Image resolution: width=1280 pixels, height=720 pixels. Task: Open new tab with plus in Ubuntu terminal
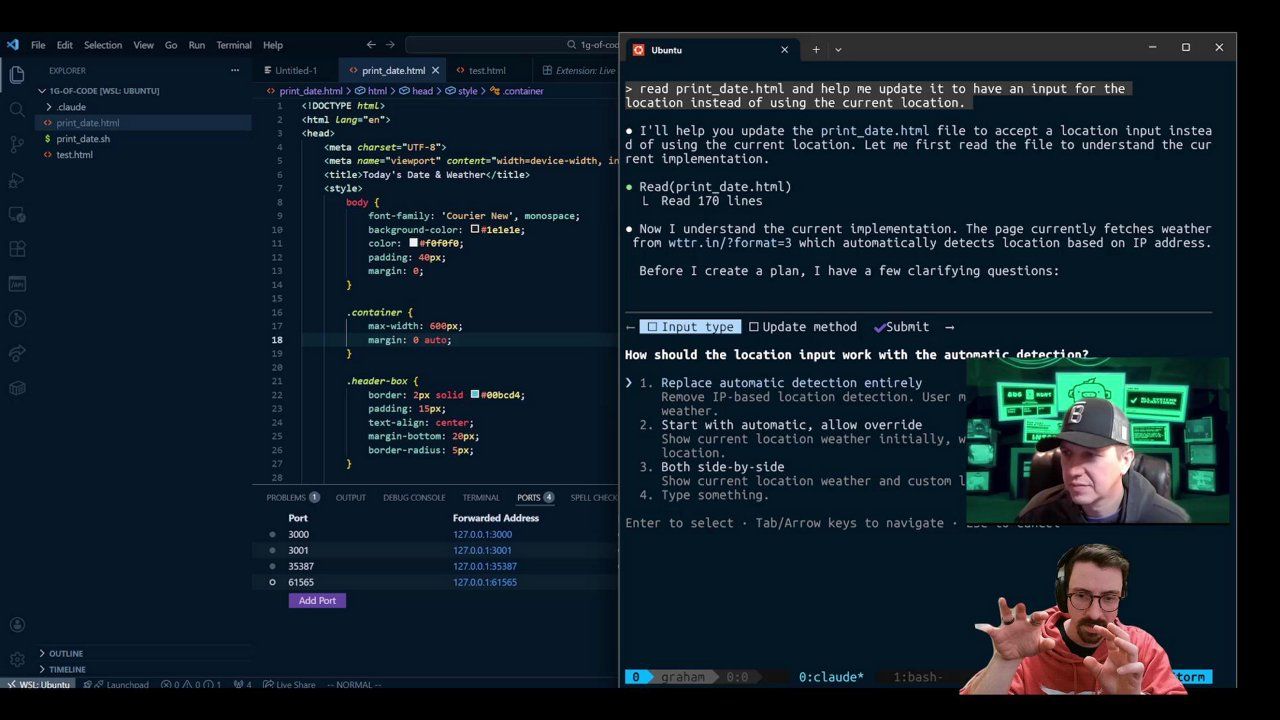tap(816, 49)
